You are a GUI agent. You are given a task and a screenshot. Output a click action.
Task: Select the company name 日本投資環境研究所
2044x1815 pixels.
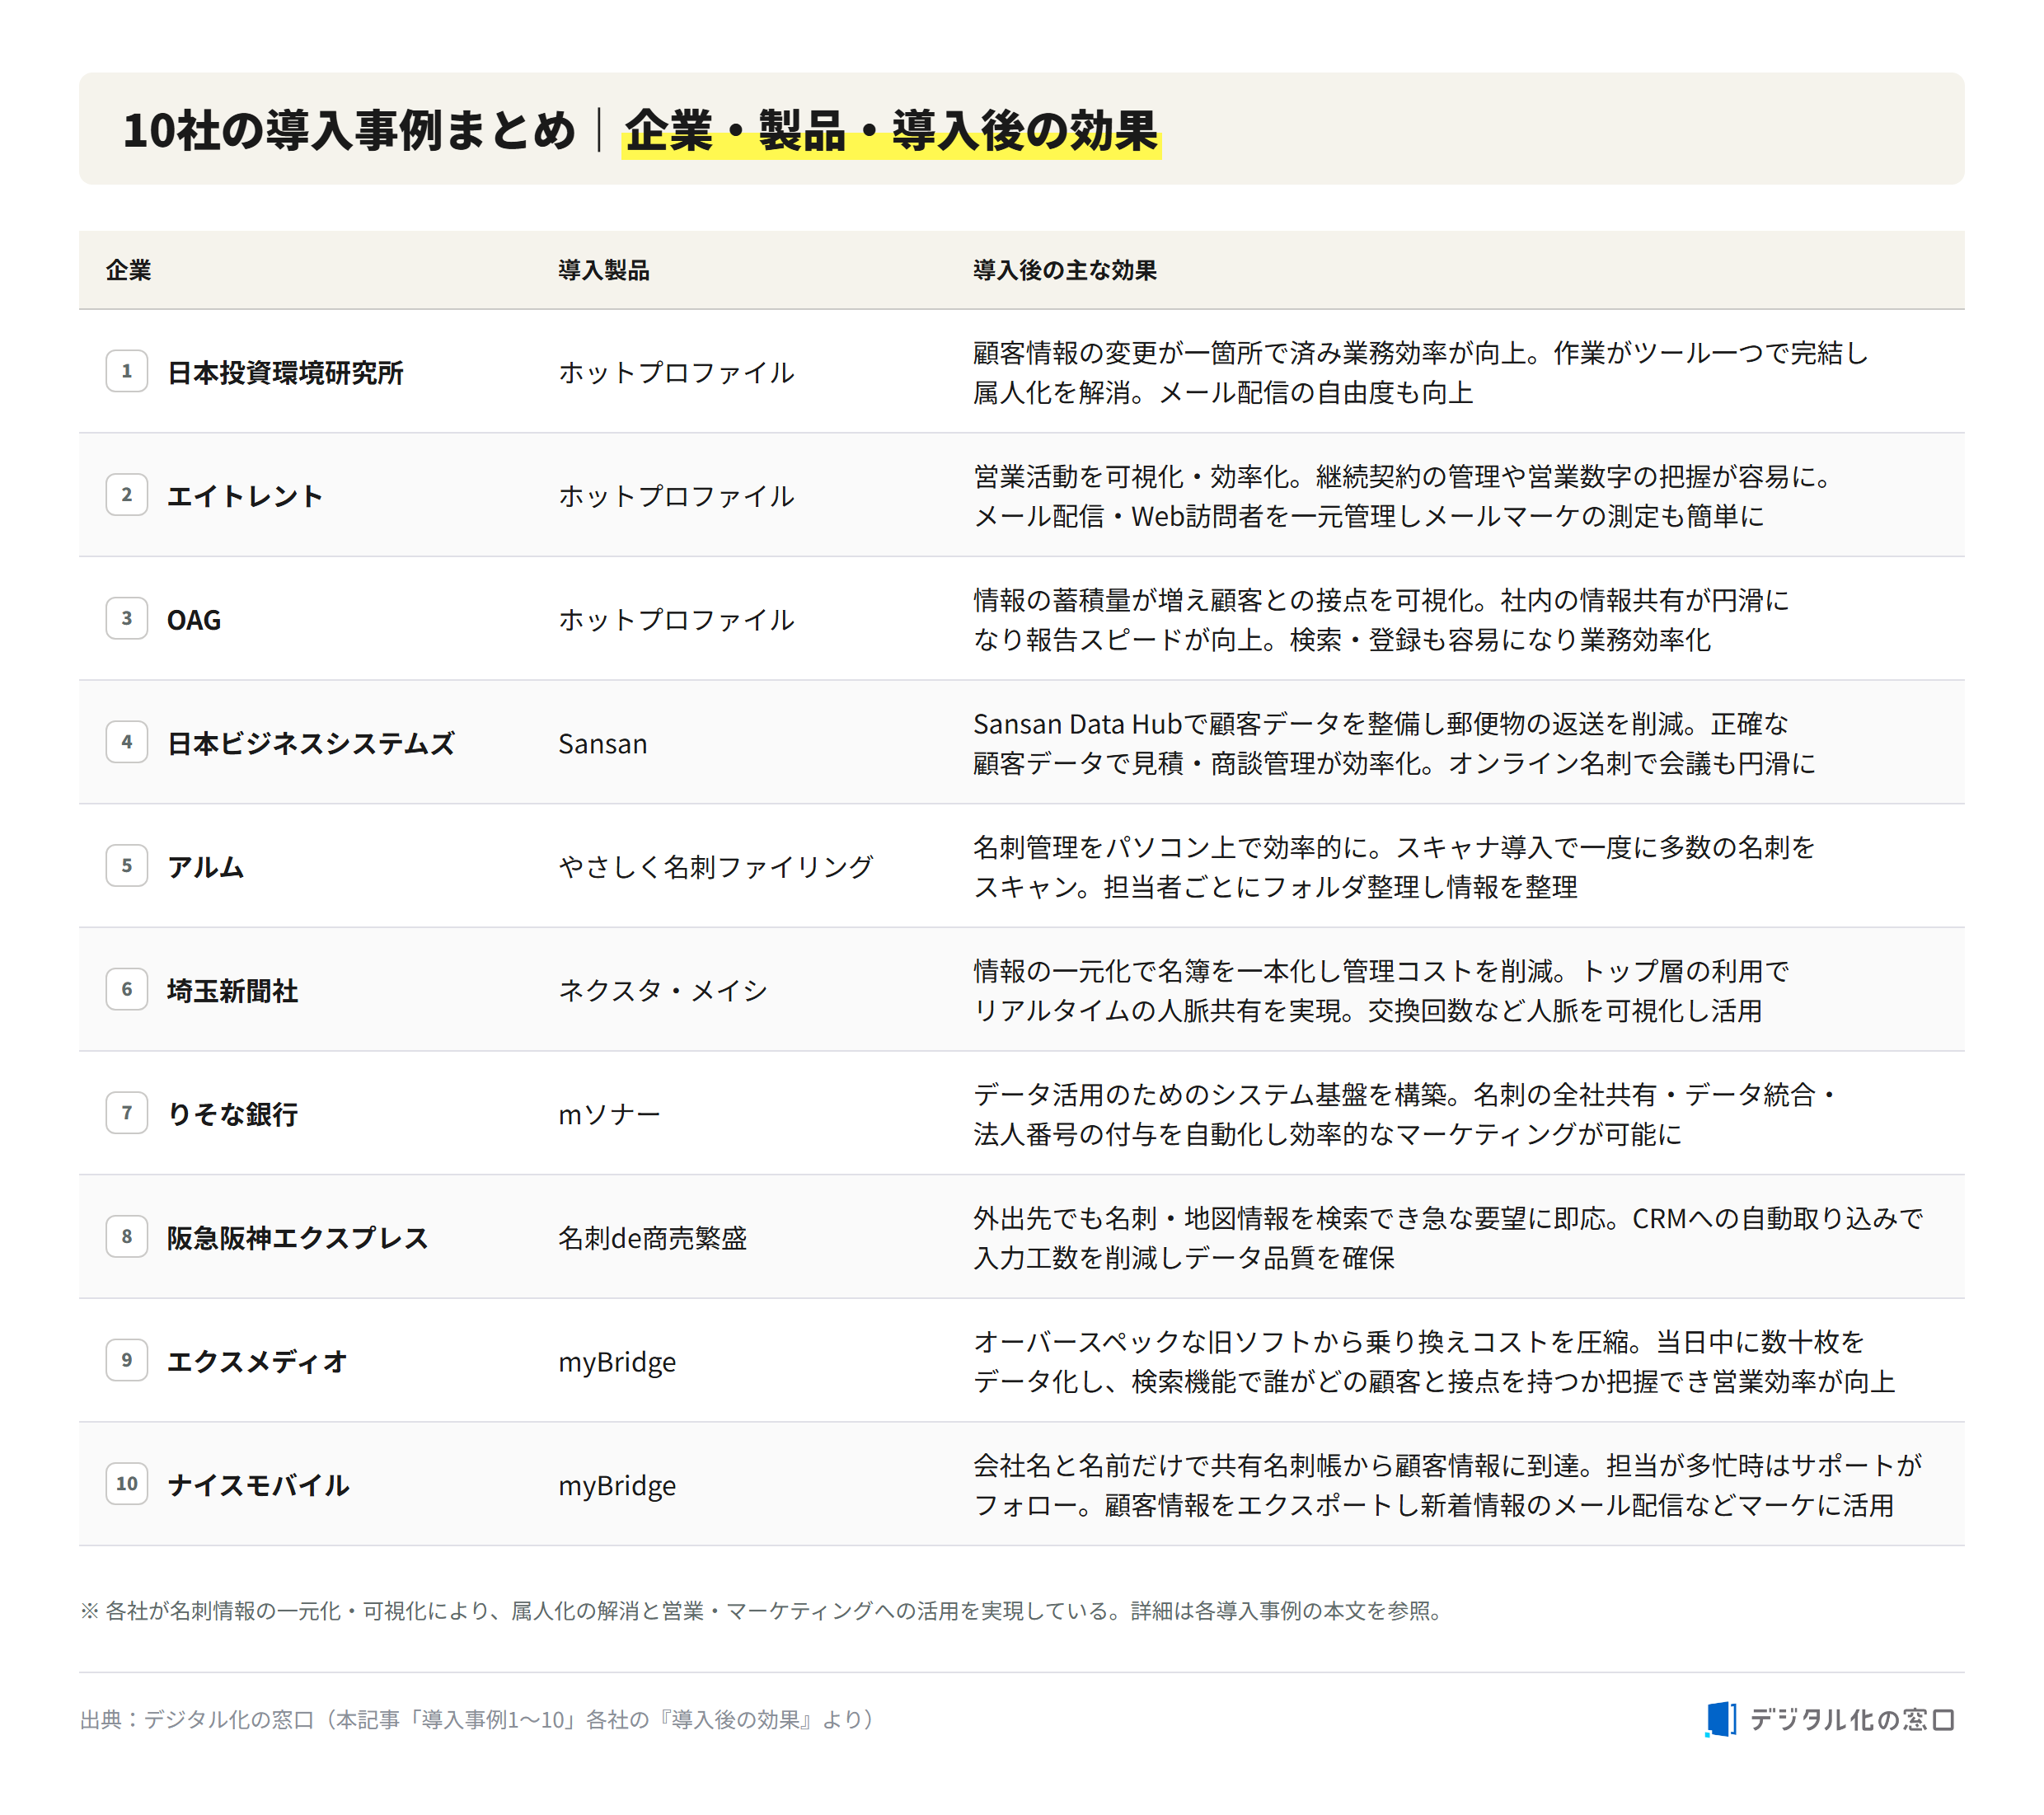(285, 372)
